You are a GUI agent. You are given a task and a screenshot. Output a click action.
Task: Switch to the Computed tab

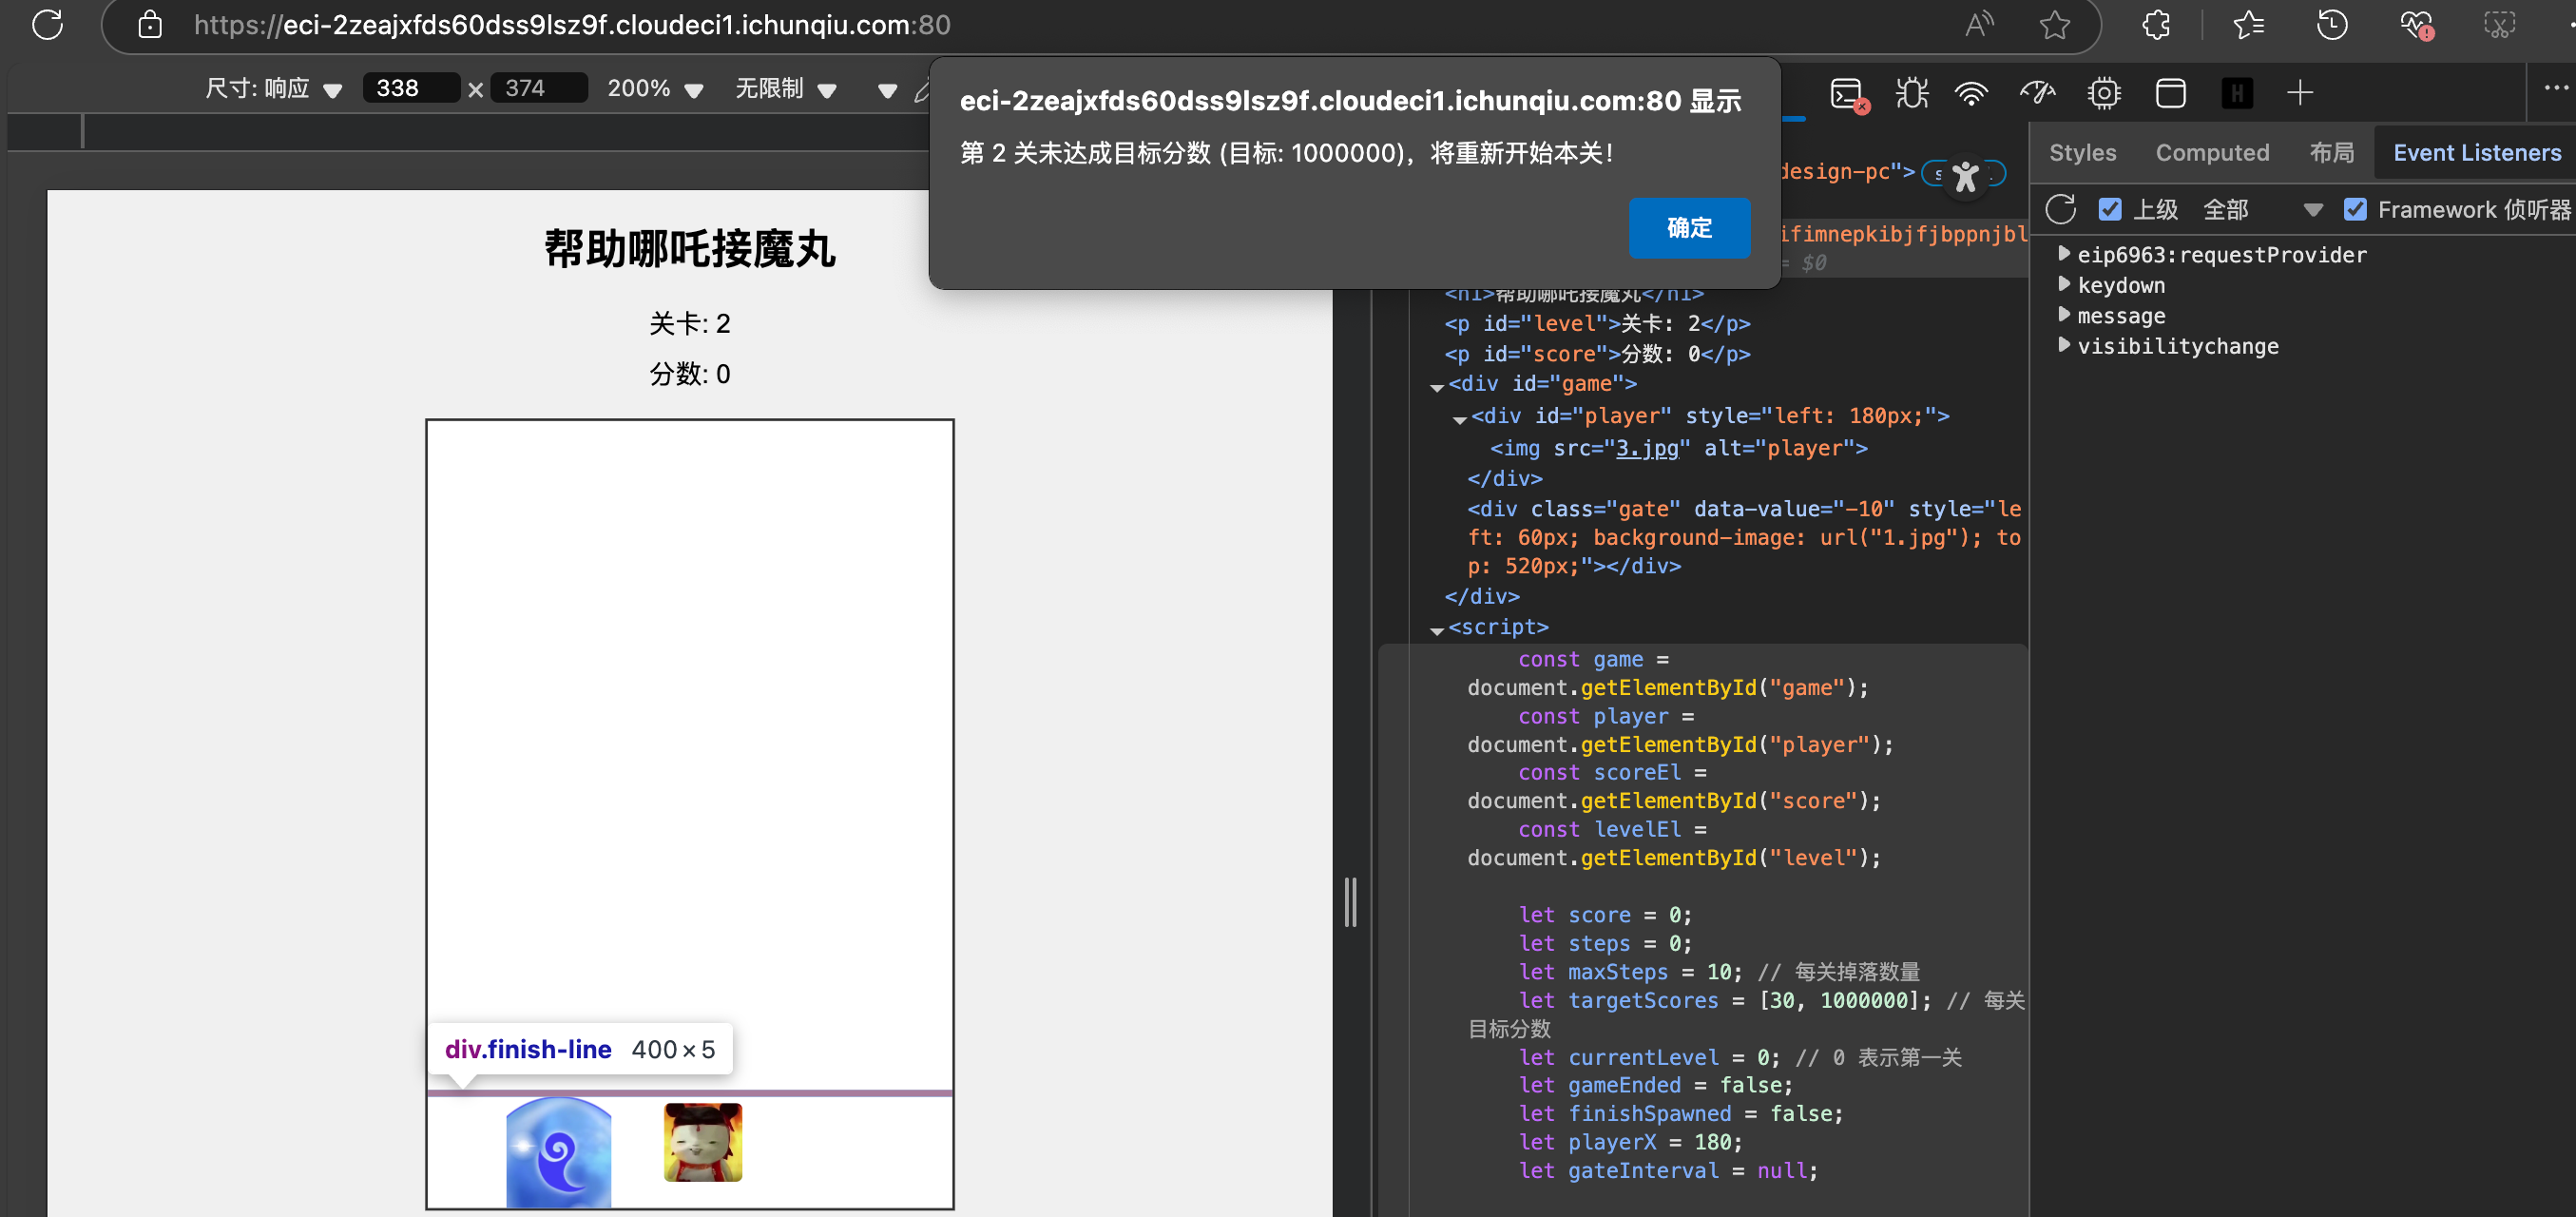point(2212,153)
